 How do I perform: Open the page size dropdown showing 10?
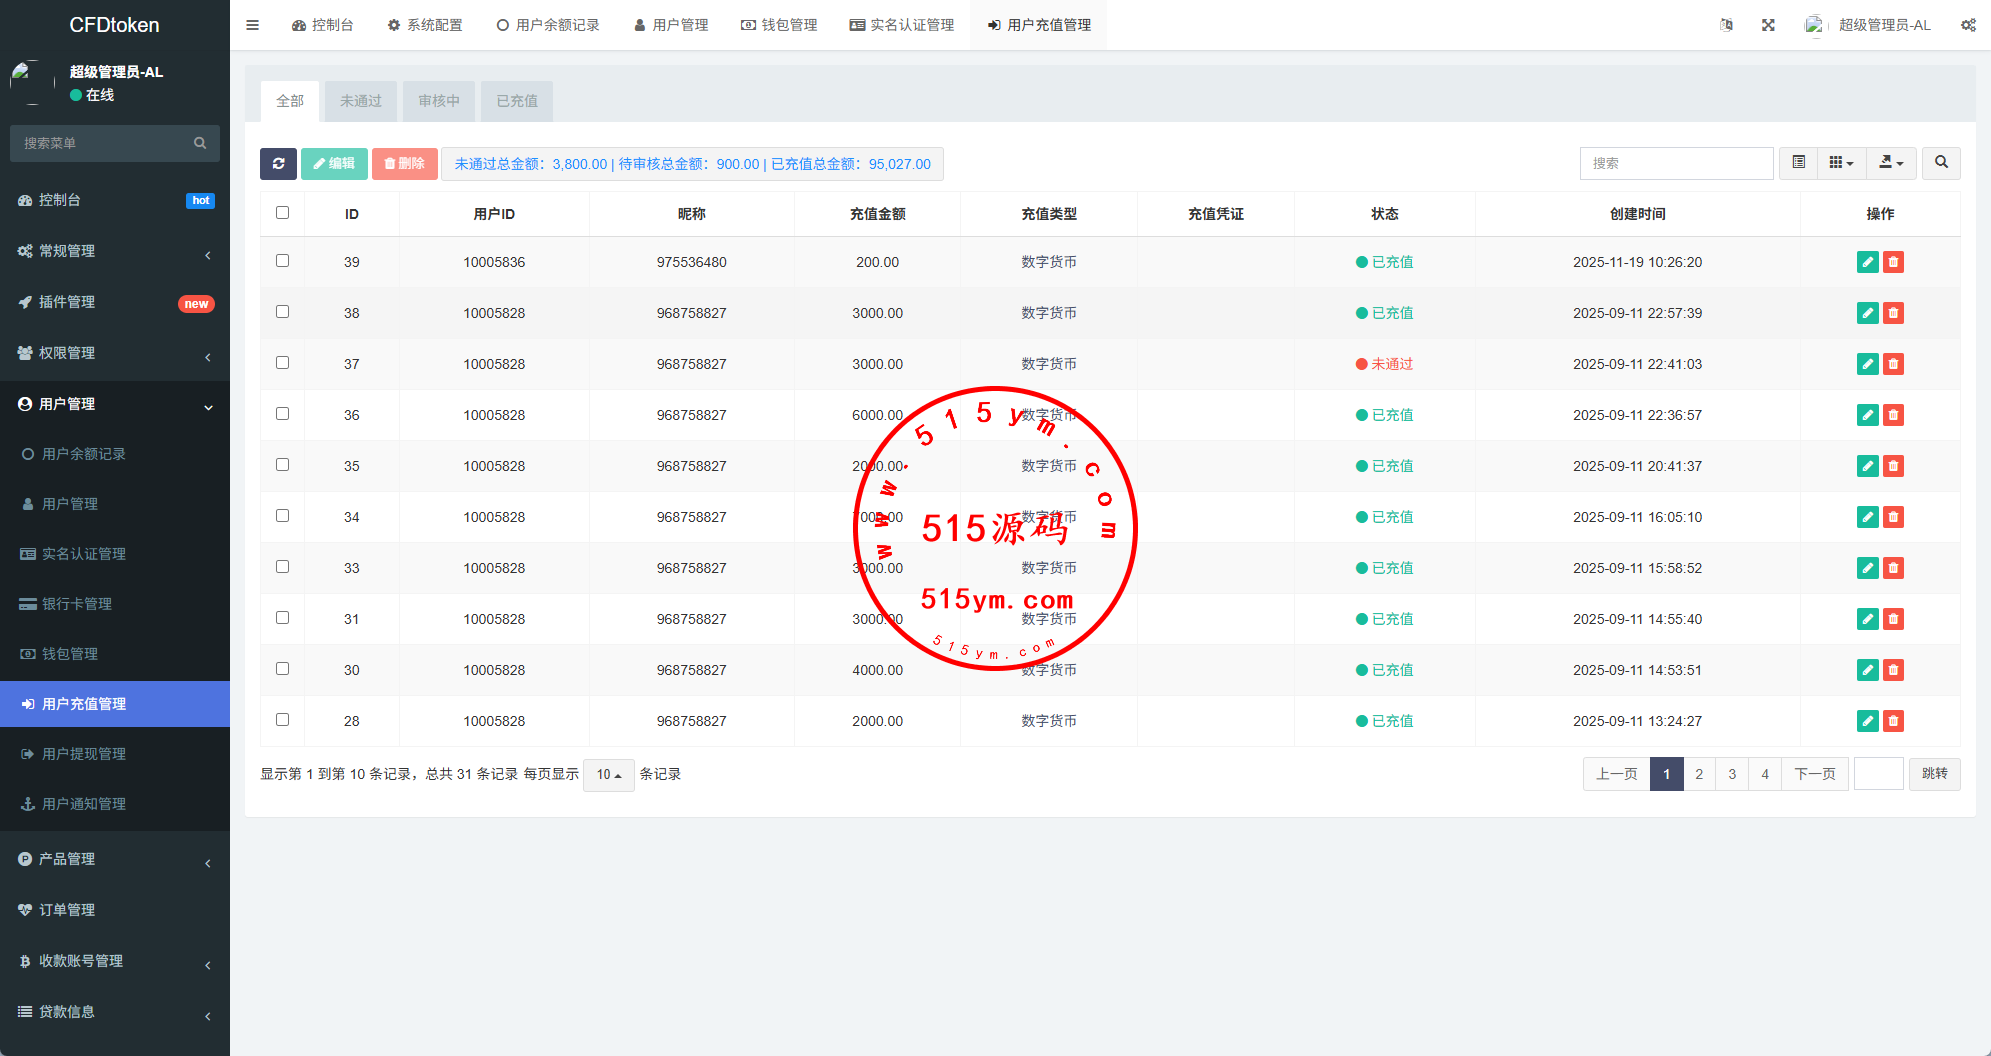point(608,775)
